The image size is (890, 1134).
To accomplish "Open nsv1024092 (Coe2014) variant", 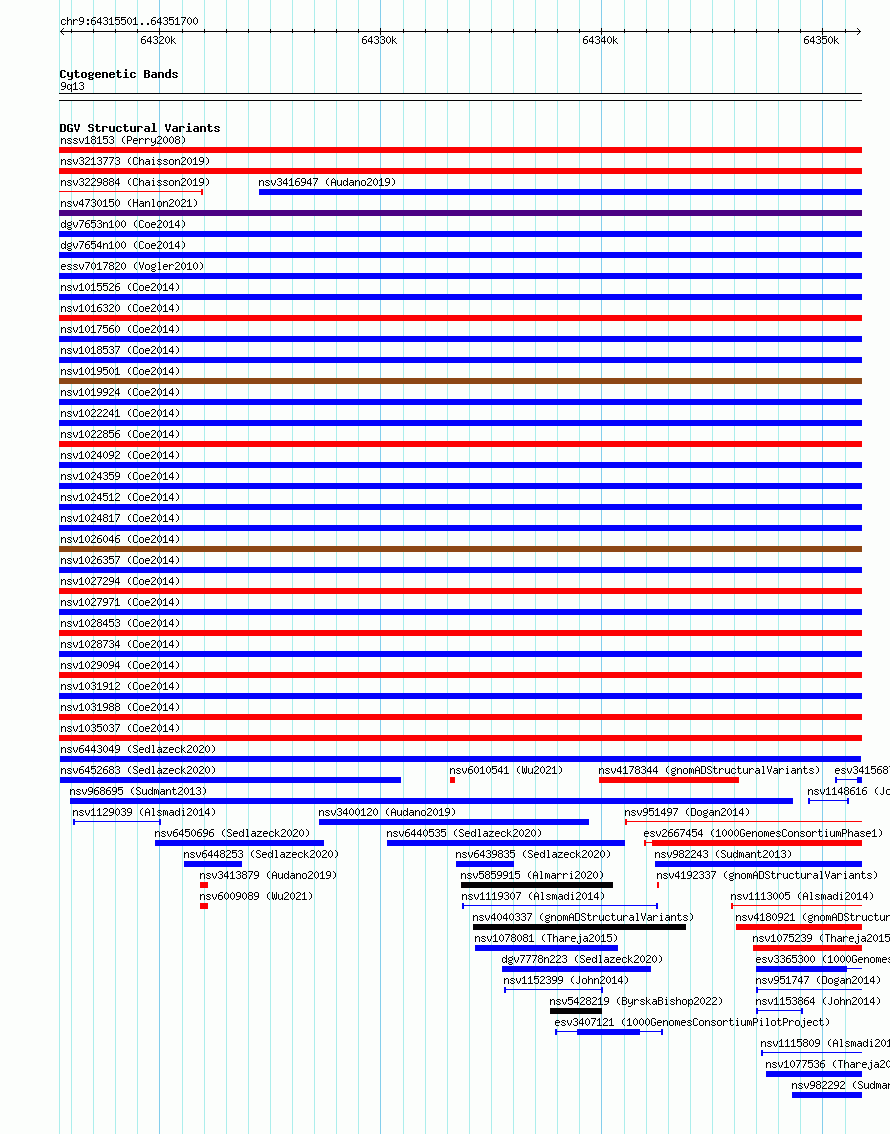I will pyautogui.click(x=120, y=455).
